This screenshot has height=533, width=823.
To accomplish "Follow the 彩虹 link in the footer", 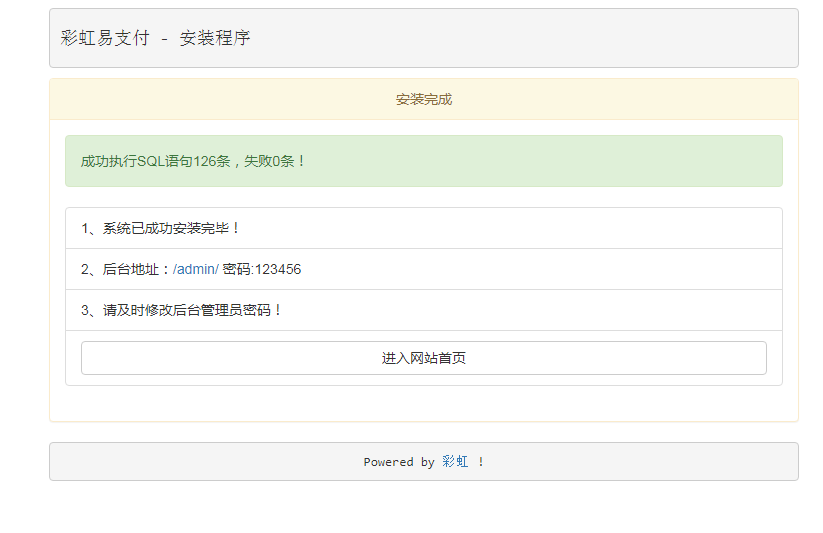I will click(455, 462).
